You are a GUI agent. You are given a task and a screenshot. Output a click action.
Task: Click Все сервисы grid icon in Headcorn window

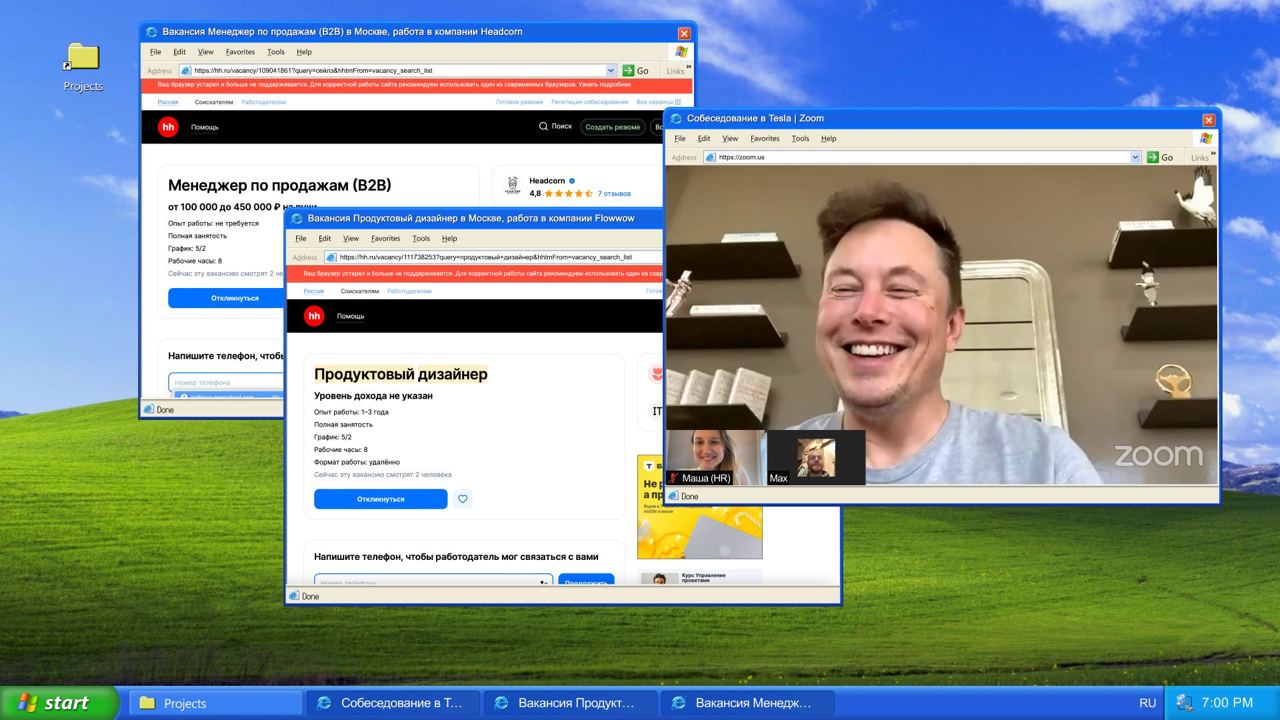(x=677, y=102)
